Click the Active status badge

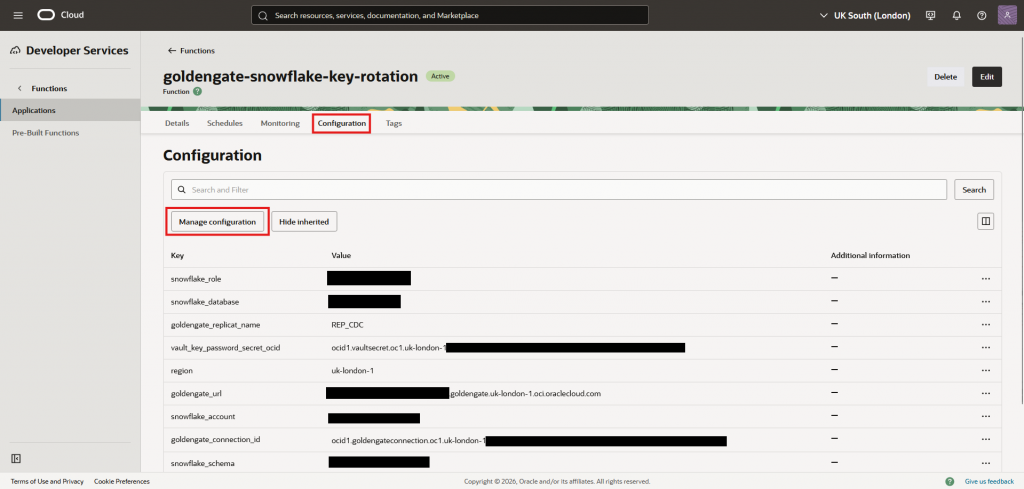pyautogui.click(x=440, y=76)
